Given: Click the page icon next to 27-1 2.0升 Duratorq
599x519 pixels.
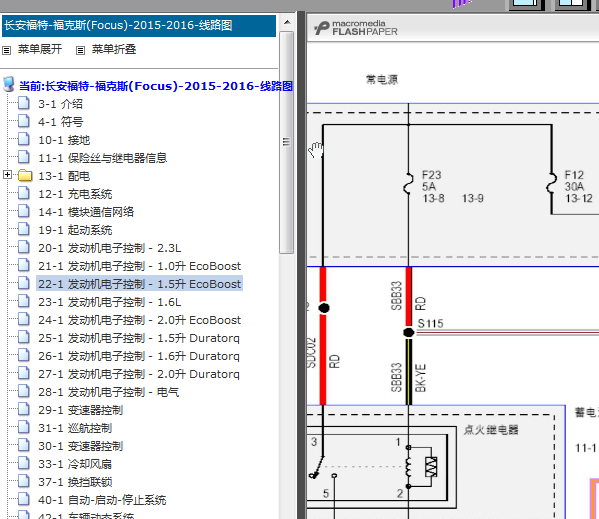Looking at the screenshot, I should [24, 373].
